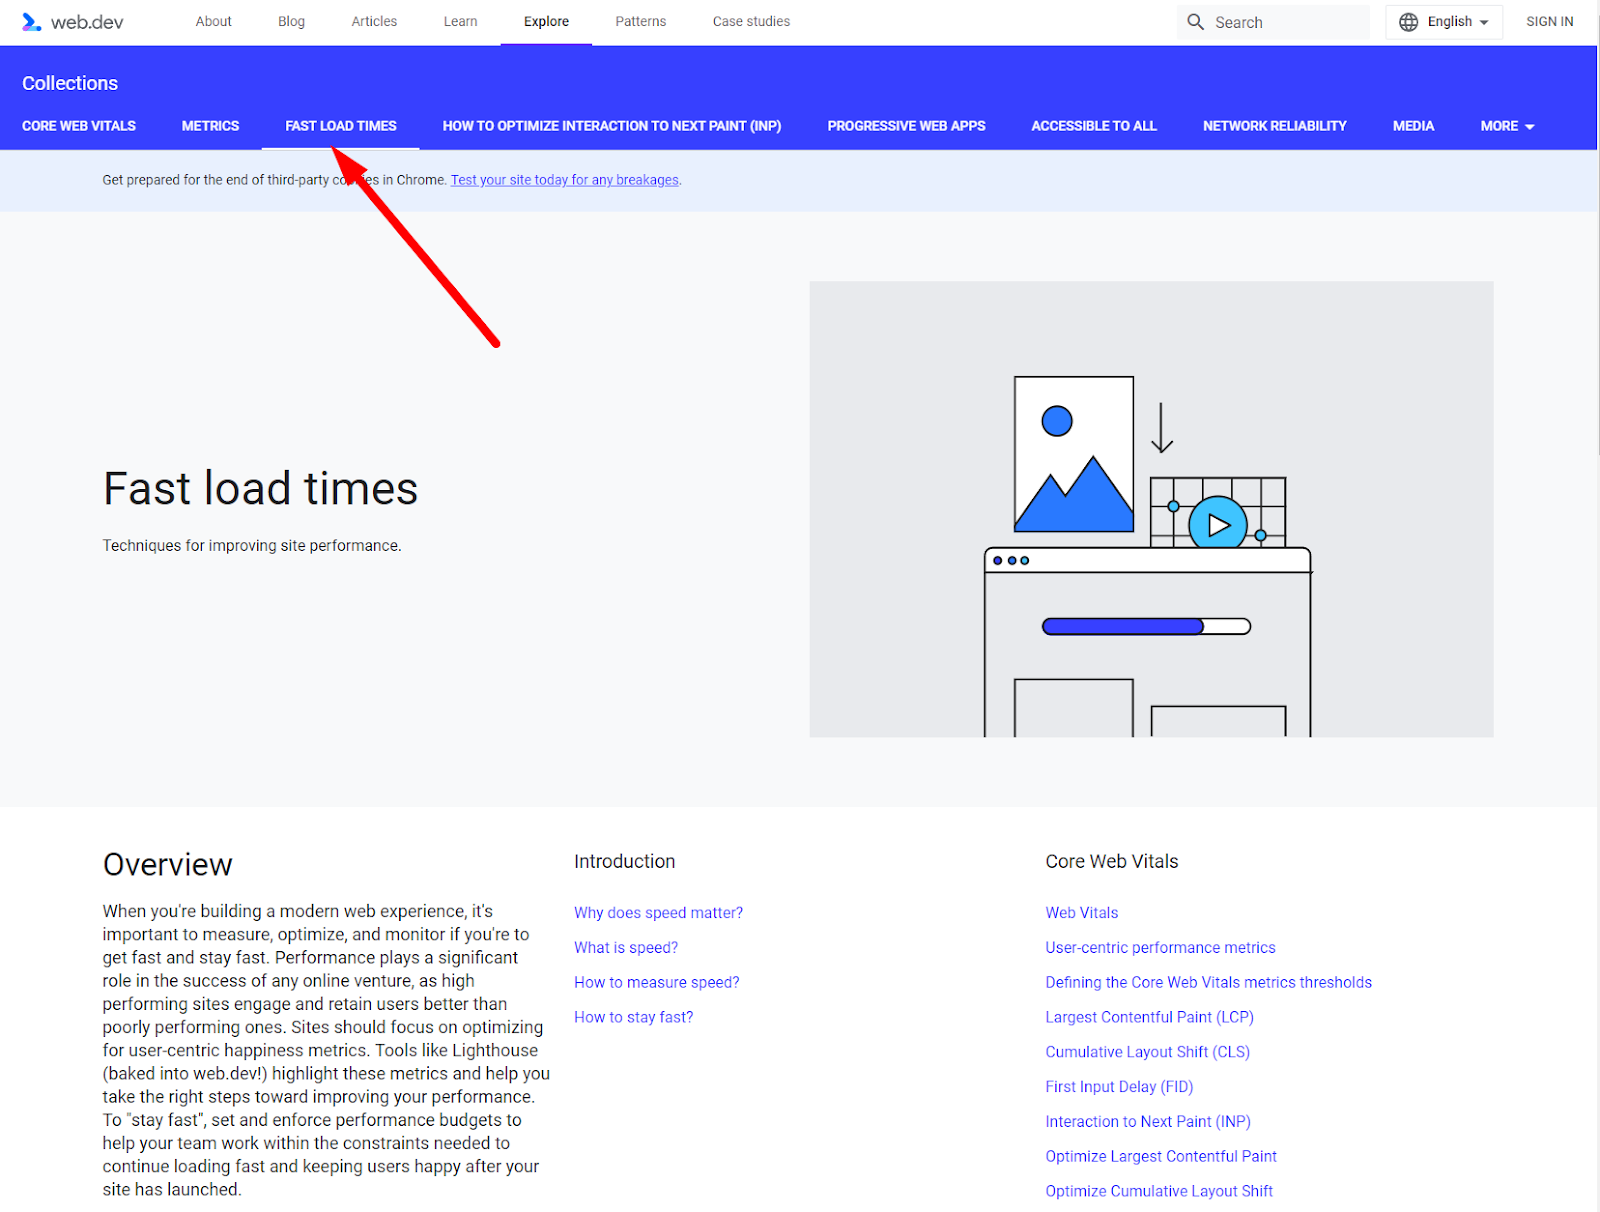Click the search magnifier icon
This screenshot has height=1212, width=1600.
click(1195, 22)
